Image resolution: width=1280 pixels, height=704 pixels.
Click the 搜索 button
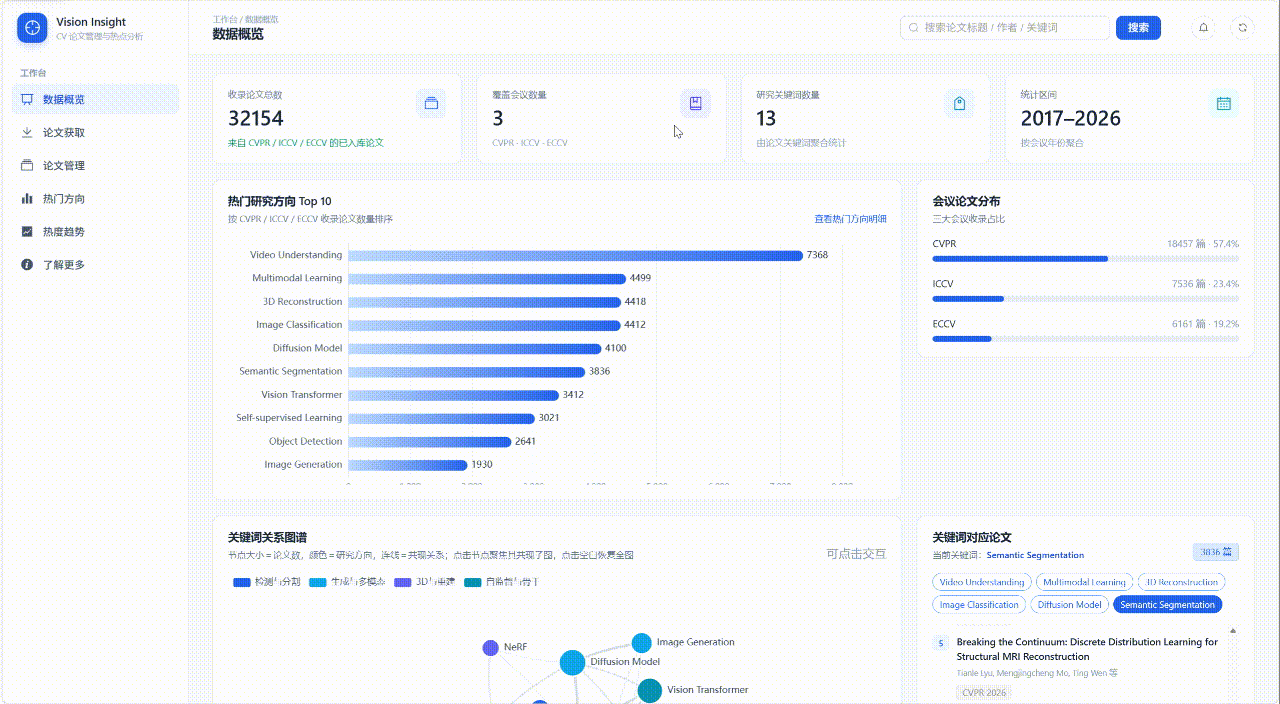1138,28
